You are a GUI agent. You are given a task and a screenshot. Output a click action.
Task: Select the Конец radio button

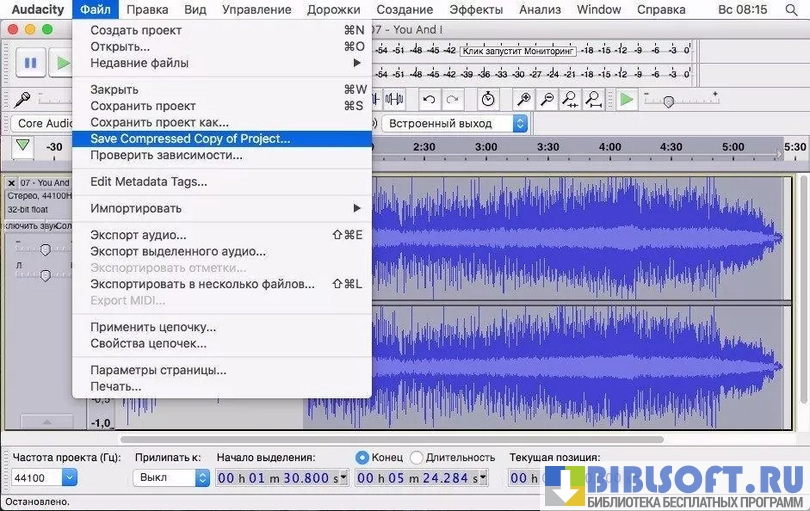click(x=362, y=457)
